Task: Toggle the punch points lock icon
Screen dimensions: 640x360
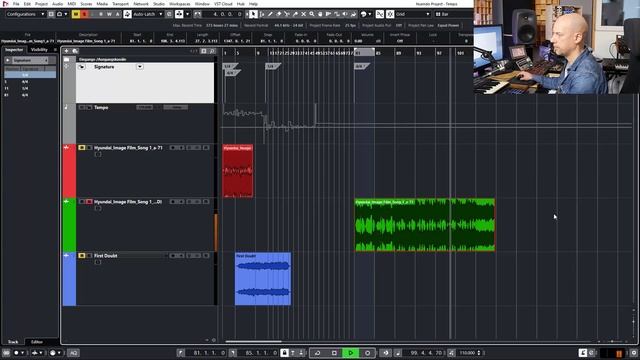Action: click(x=284, y=353)
